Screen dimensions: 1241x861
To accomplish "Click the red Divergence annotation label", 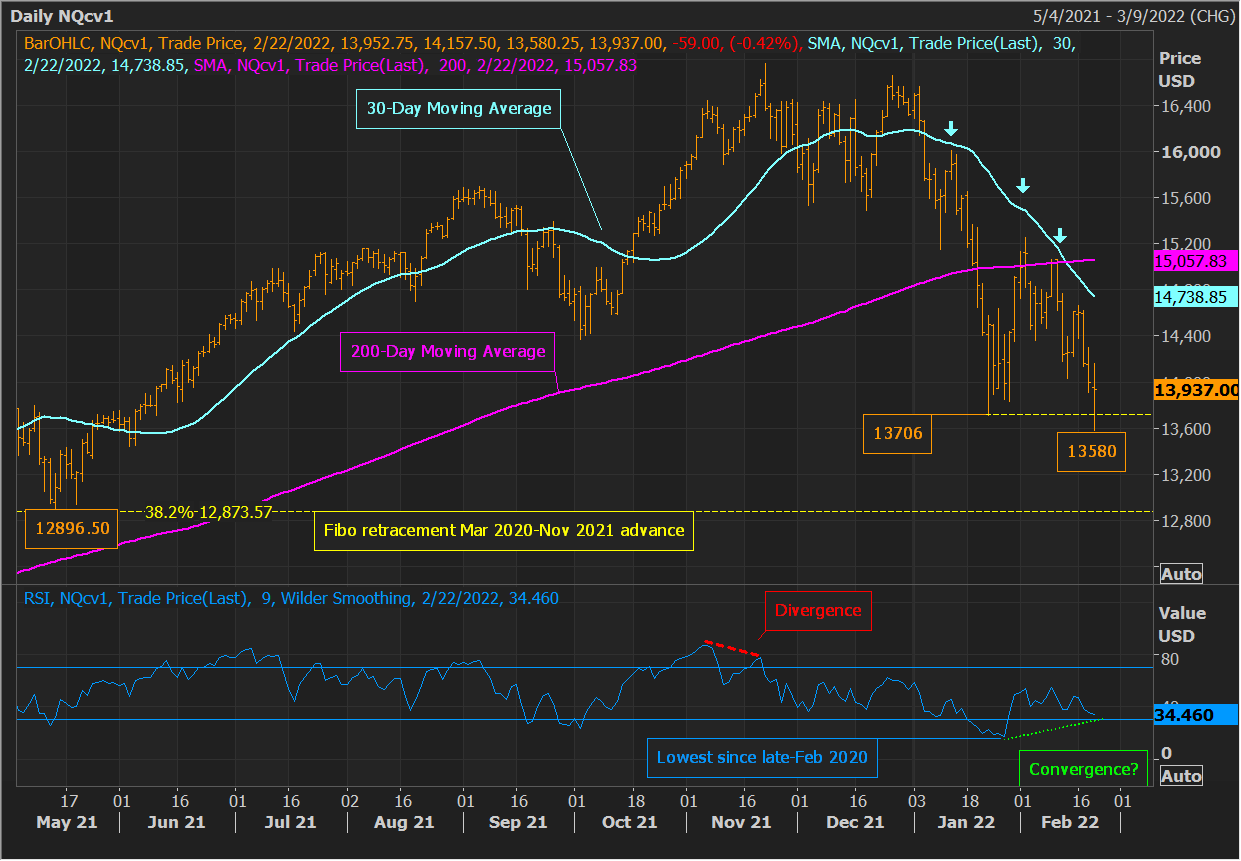I will pyautogui.click(x=818, y=610).
